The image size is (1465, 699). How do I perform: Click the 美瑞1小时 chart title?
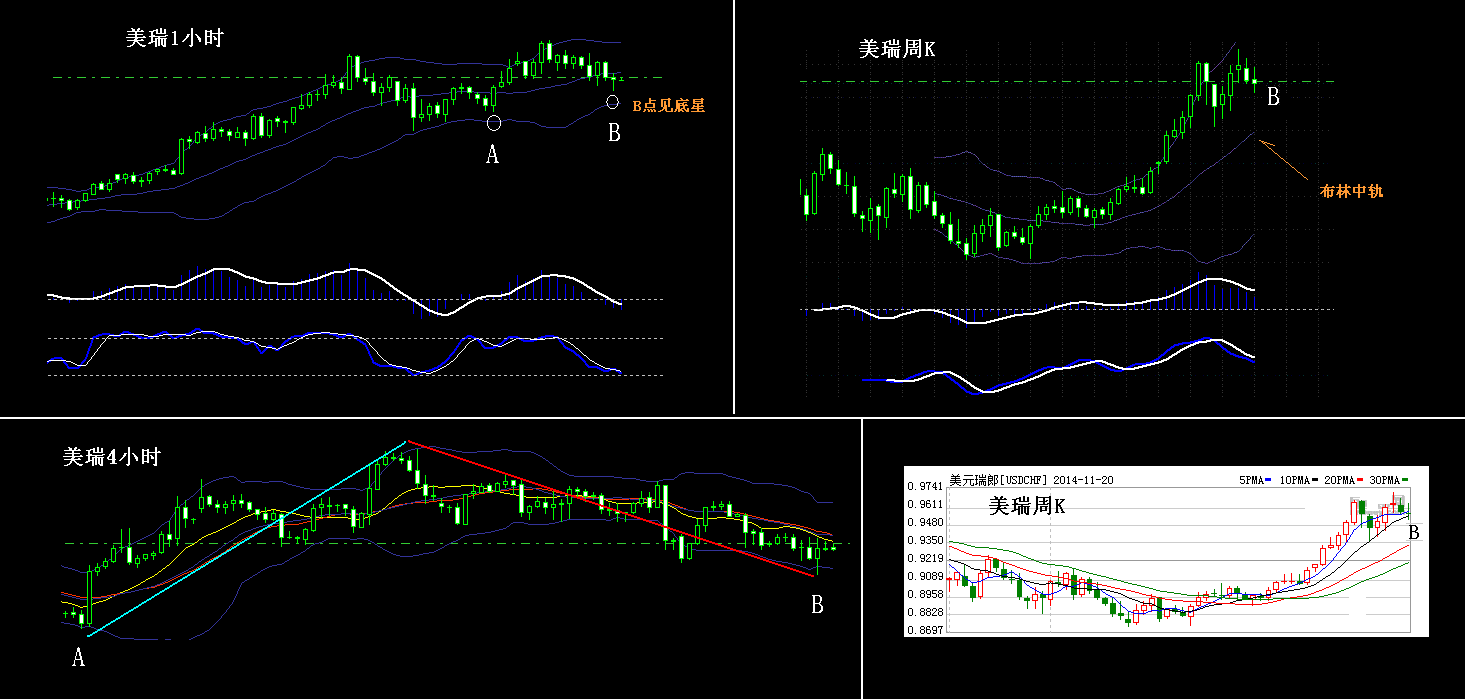174,40
